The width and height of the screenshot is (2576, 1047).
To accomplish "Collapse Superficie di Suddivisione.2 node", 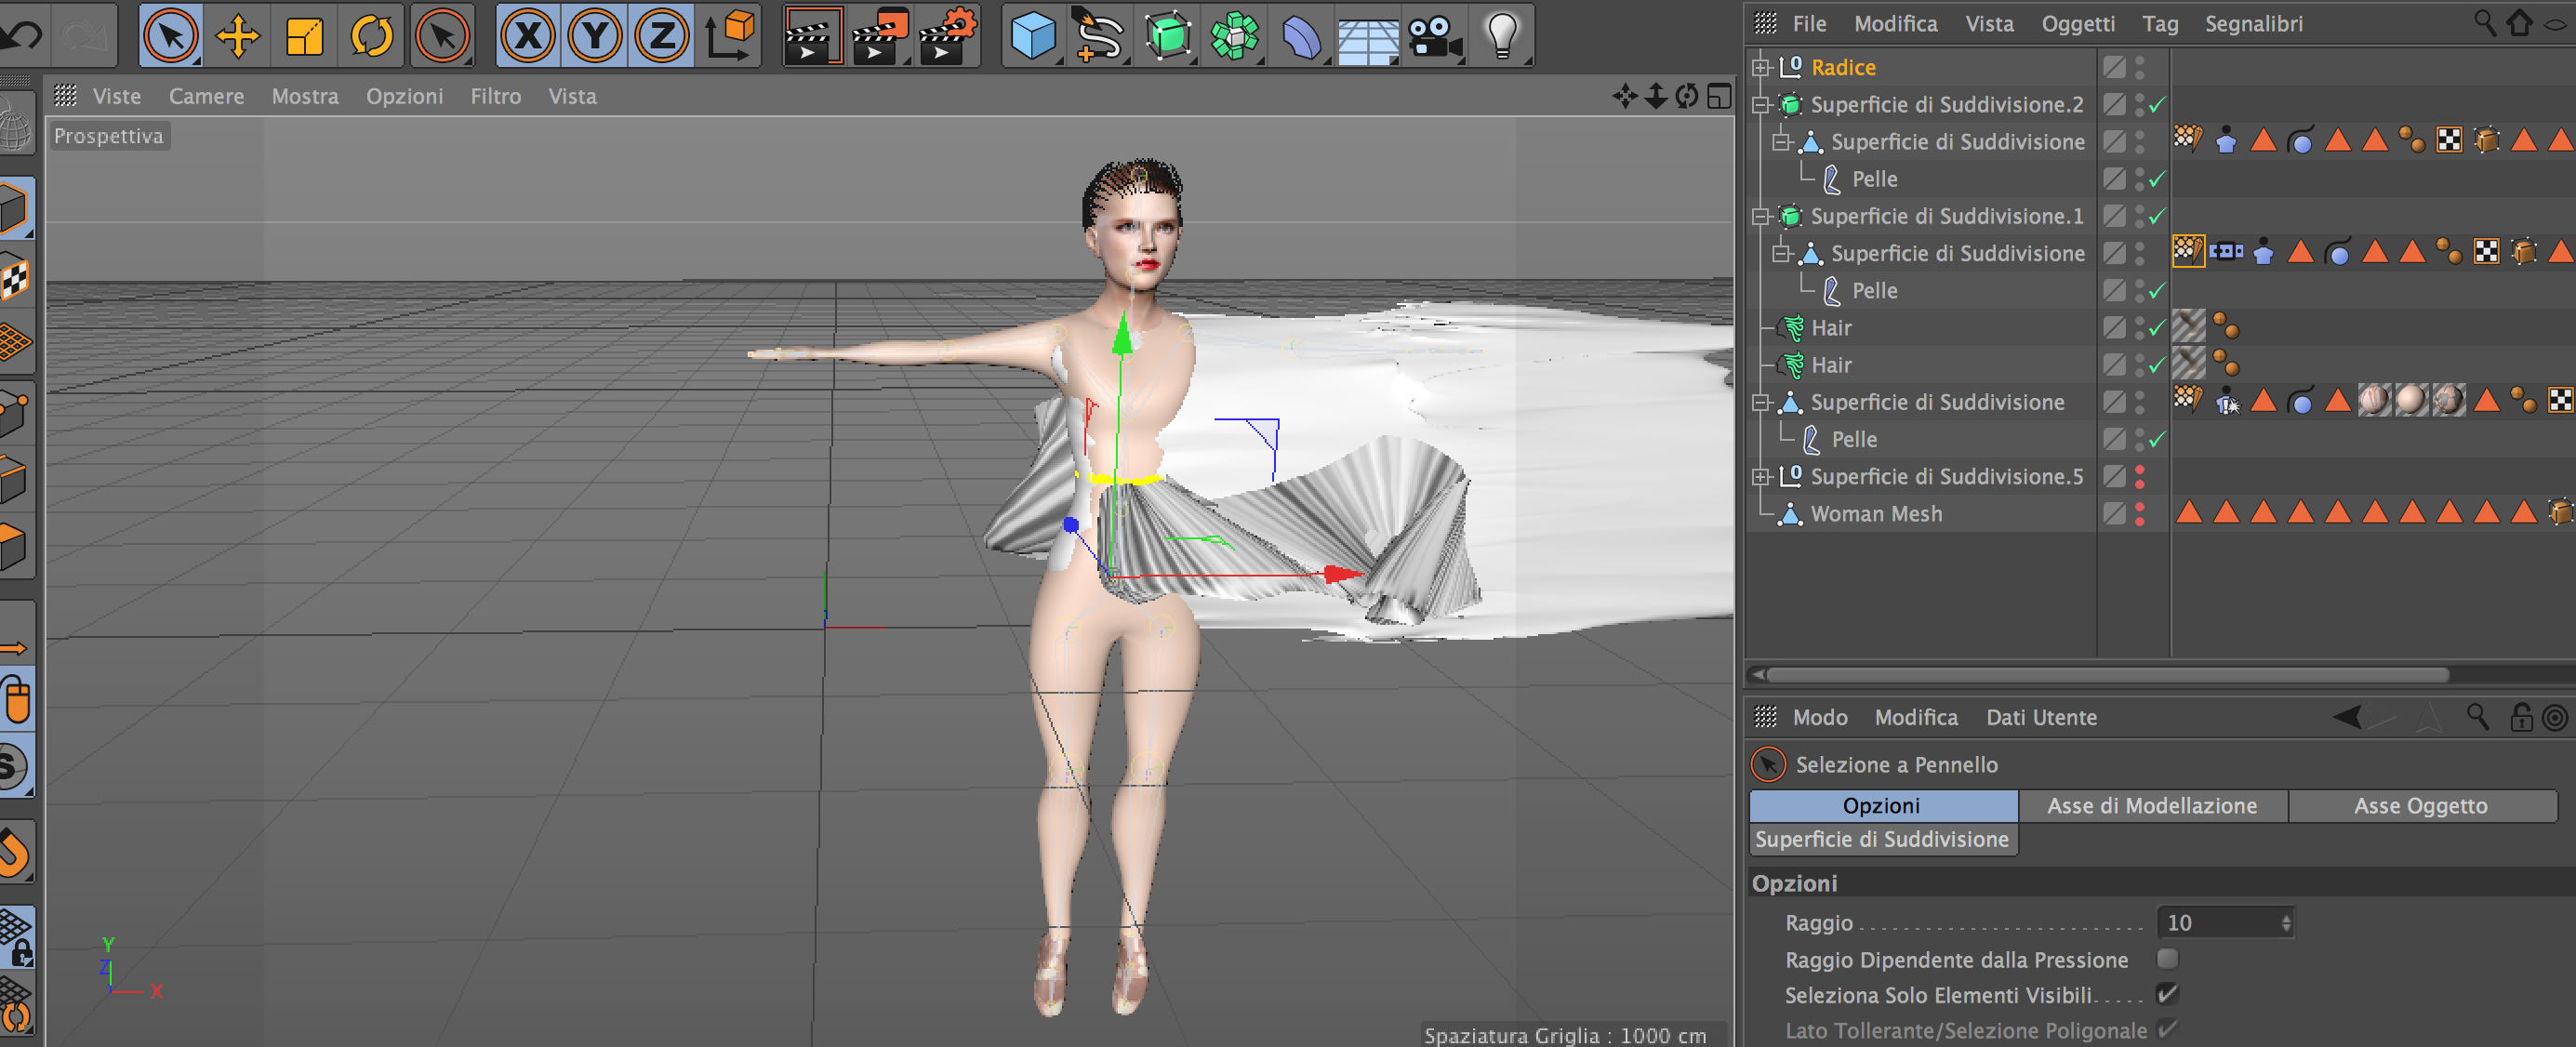I will 1761,104.
